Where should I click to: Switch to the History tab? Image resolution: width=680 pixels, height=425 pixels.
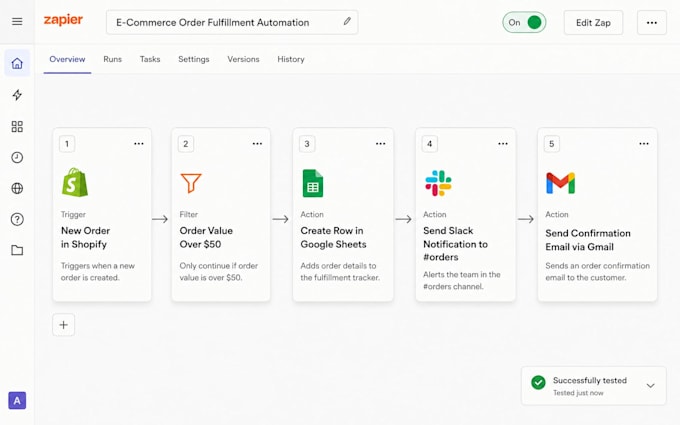click(291, 59)
